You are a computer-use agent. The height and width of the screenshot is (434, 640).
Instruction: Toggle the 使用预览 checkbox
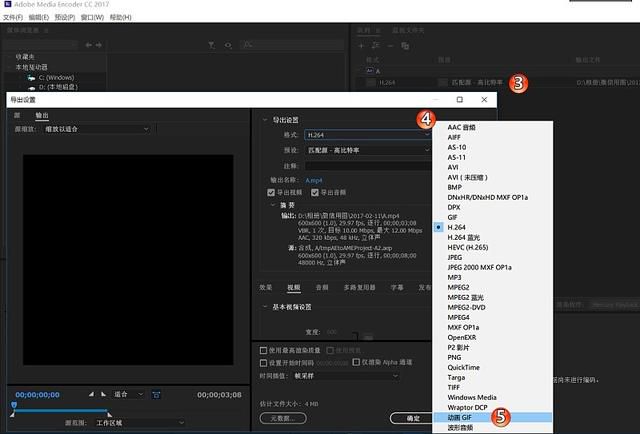(x=330, y=350)
